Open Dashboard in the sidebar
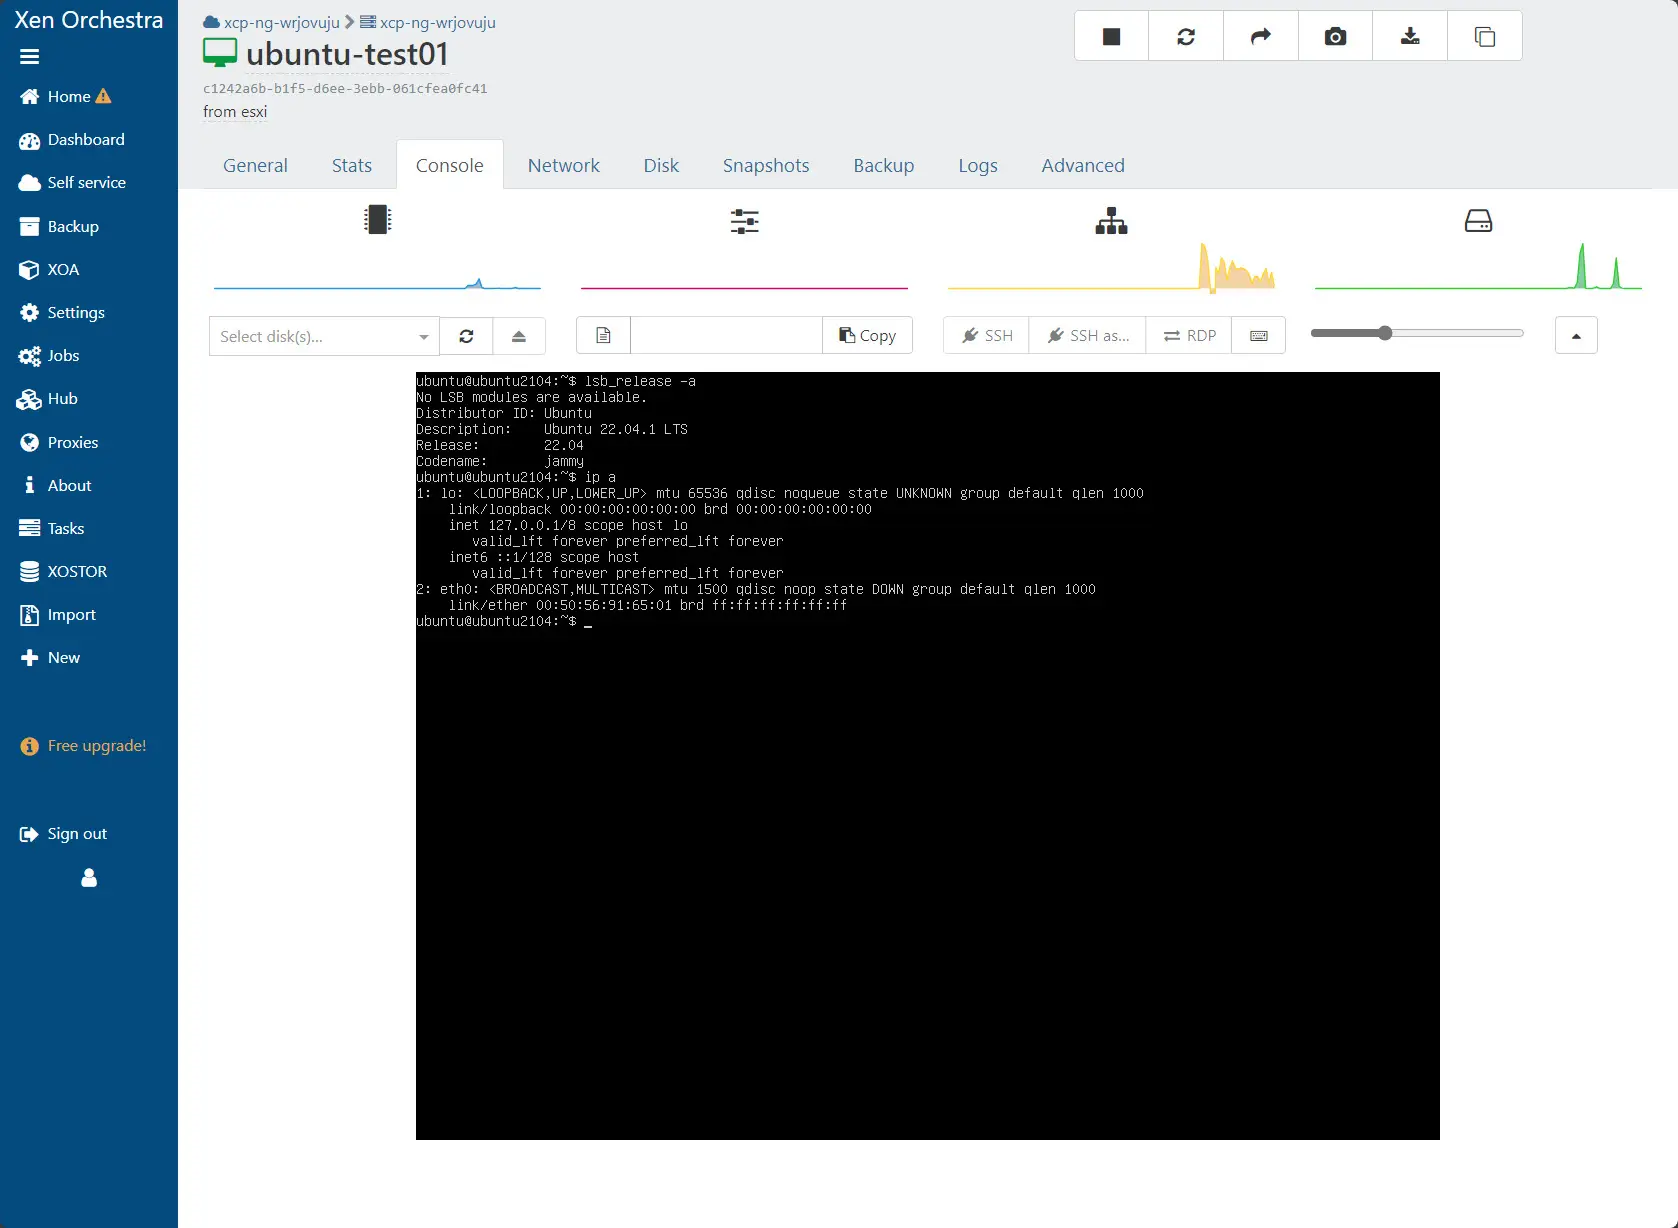 71,139
